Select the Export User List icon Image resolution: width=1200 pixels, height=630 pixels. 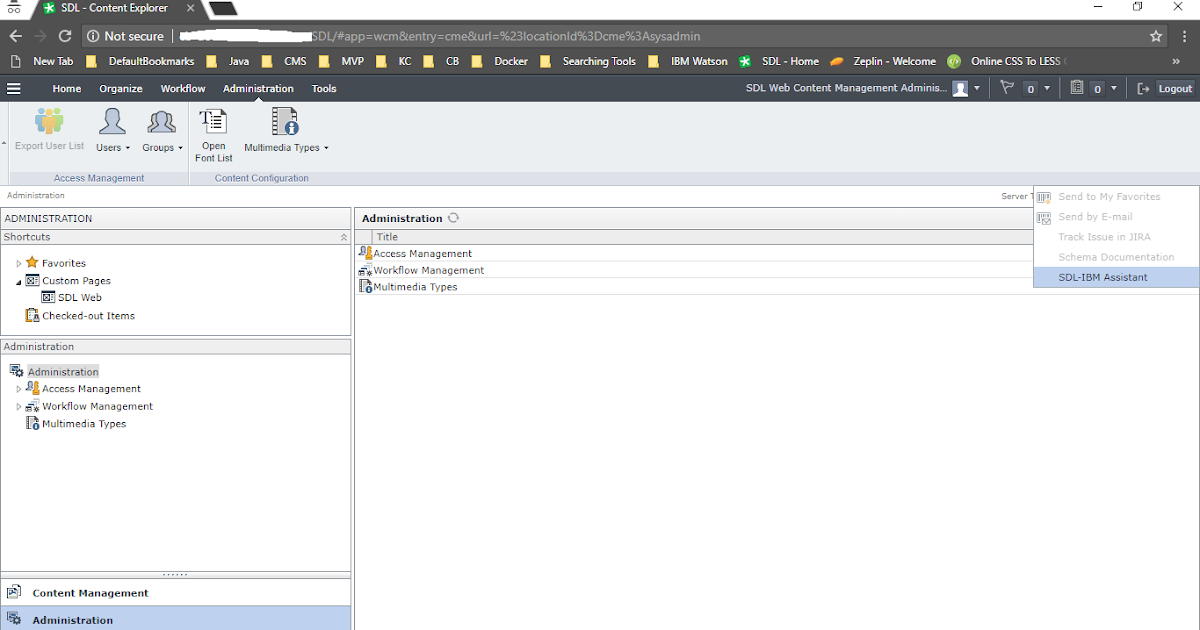click(49, 128)
